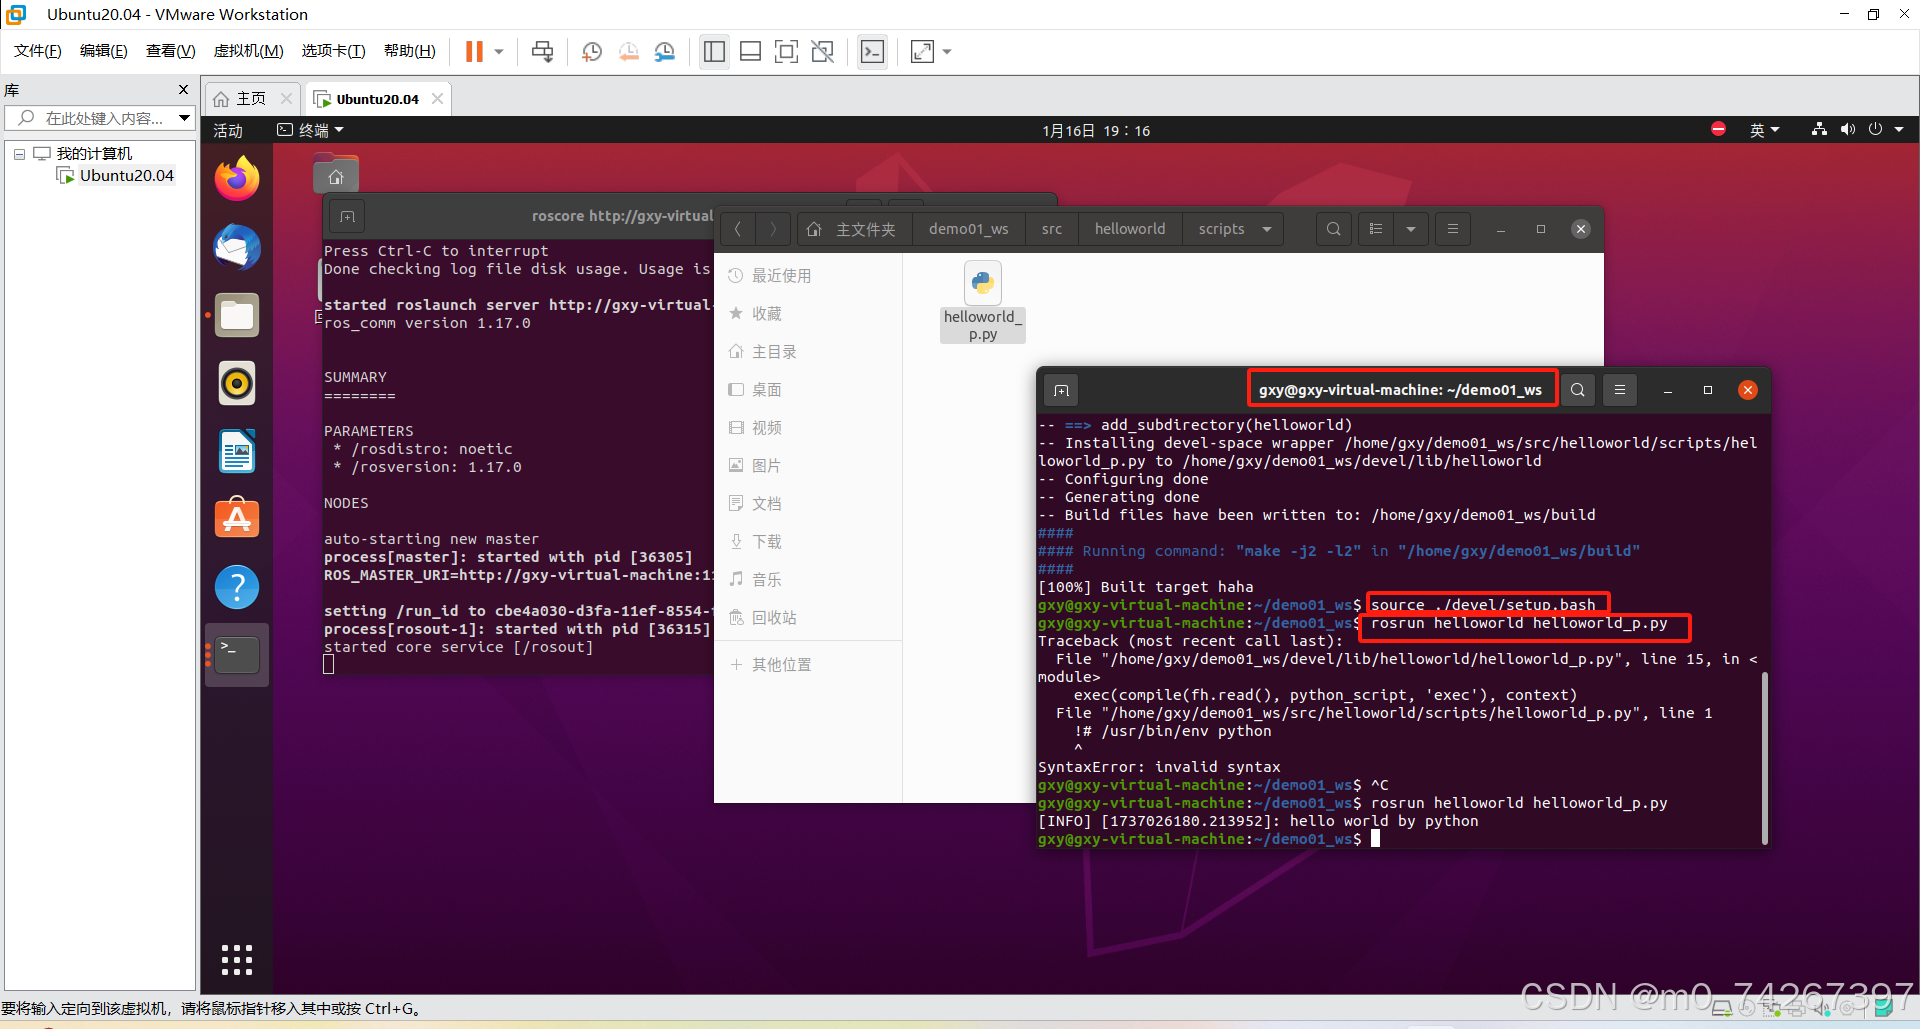Go back in the file manager
This screenshot has width=1920, height=1029.
(738, 229)
